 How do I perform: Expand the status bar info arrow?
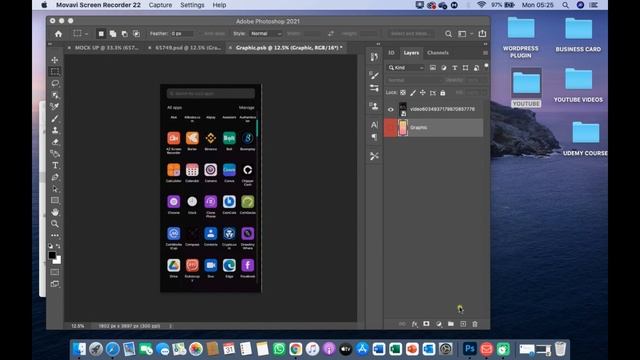click(170, 326)
